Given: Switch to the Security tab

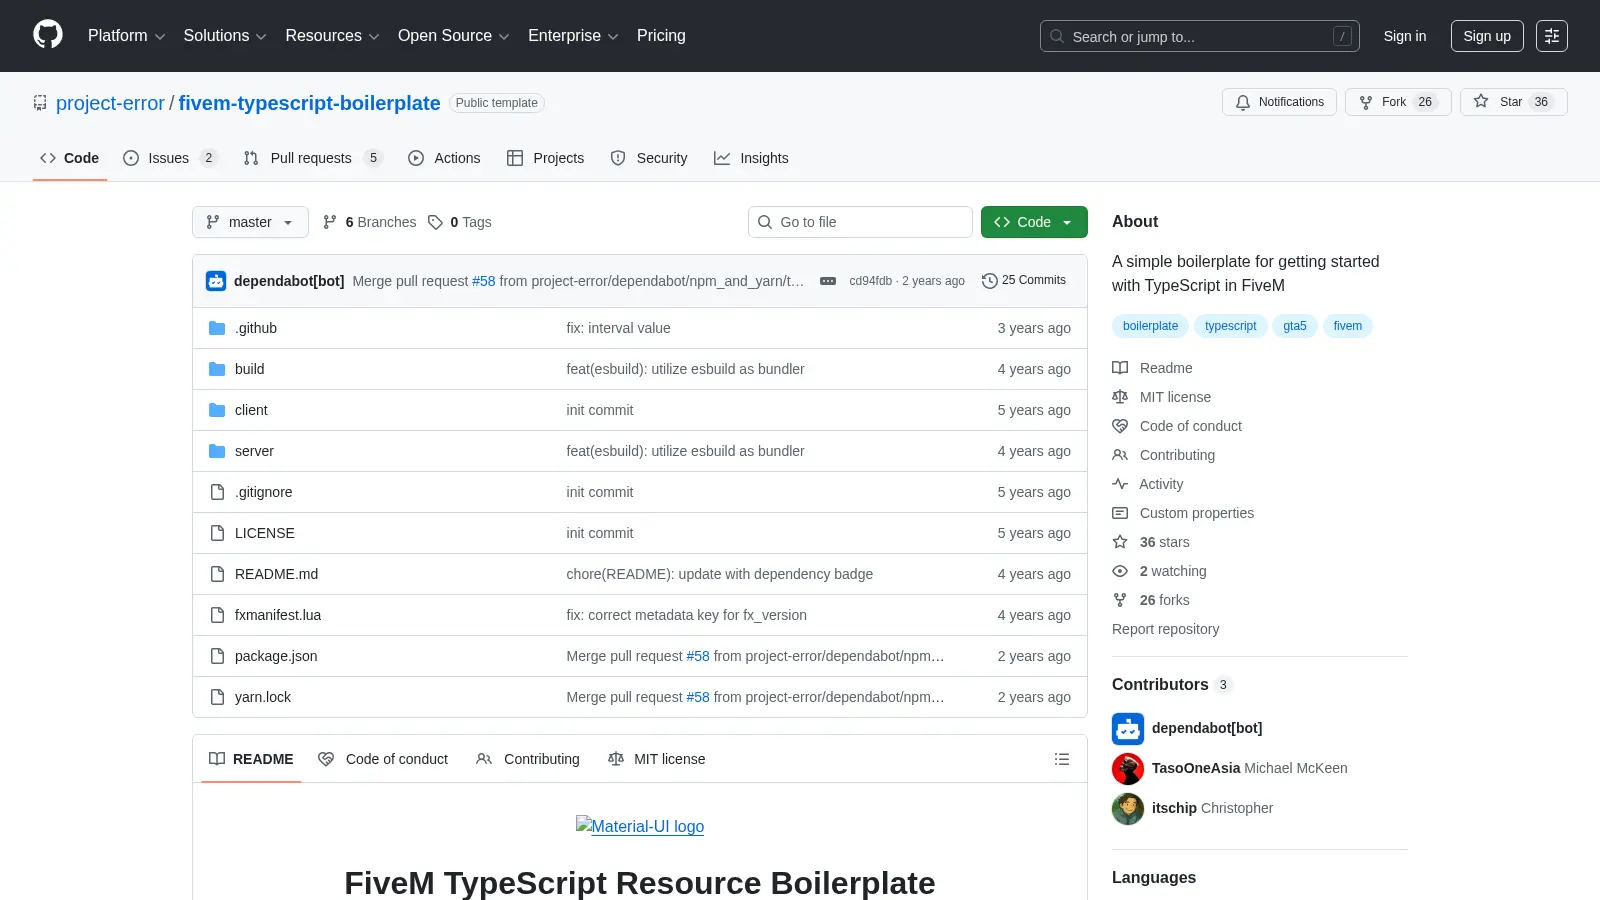Looking at the screenshot, I should click(x=649, y=158).
